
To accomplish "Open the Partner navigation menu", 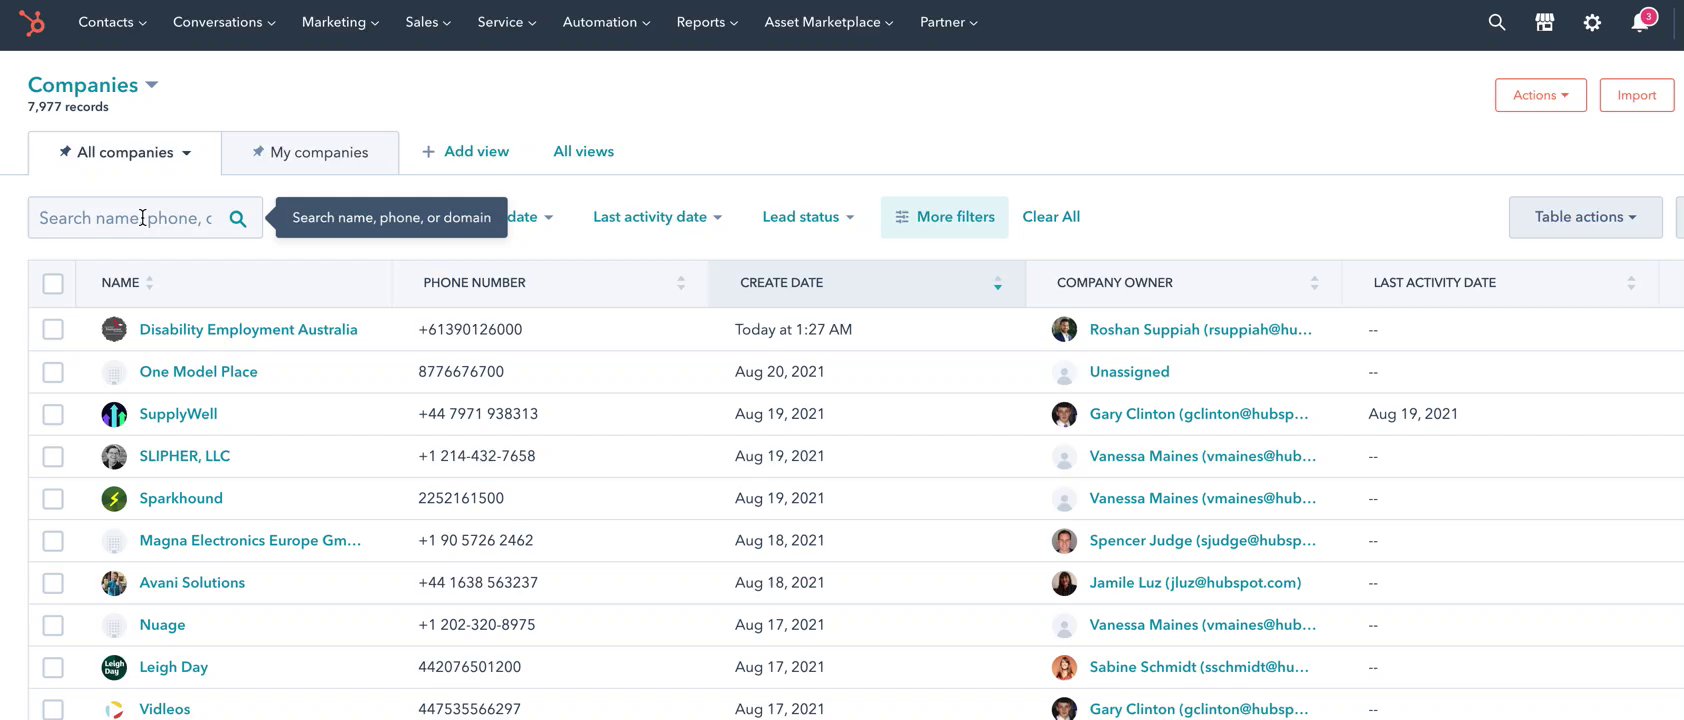I will (949, 22).
